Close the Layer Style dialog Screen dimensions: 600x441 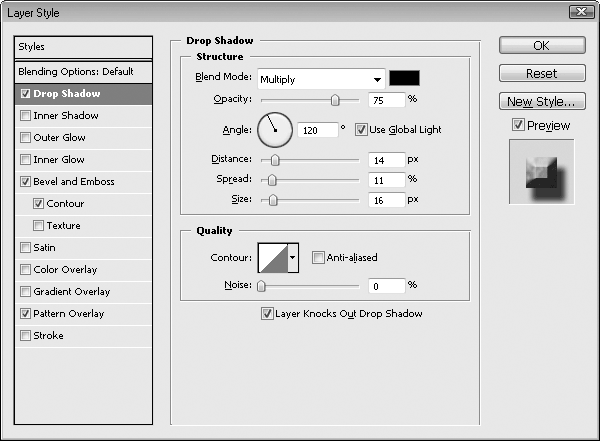(582, 12)
